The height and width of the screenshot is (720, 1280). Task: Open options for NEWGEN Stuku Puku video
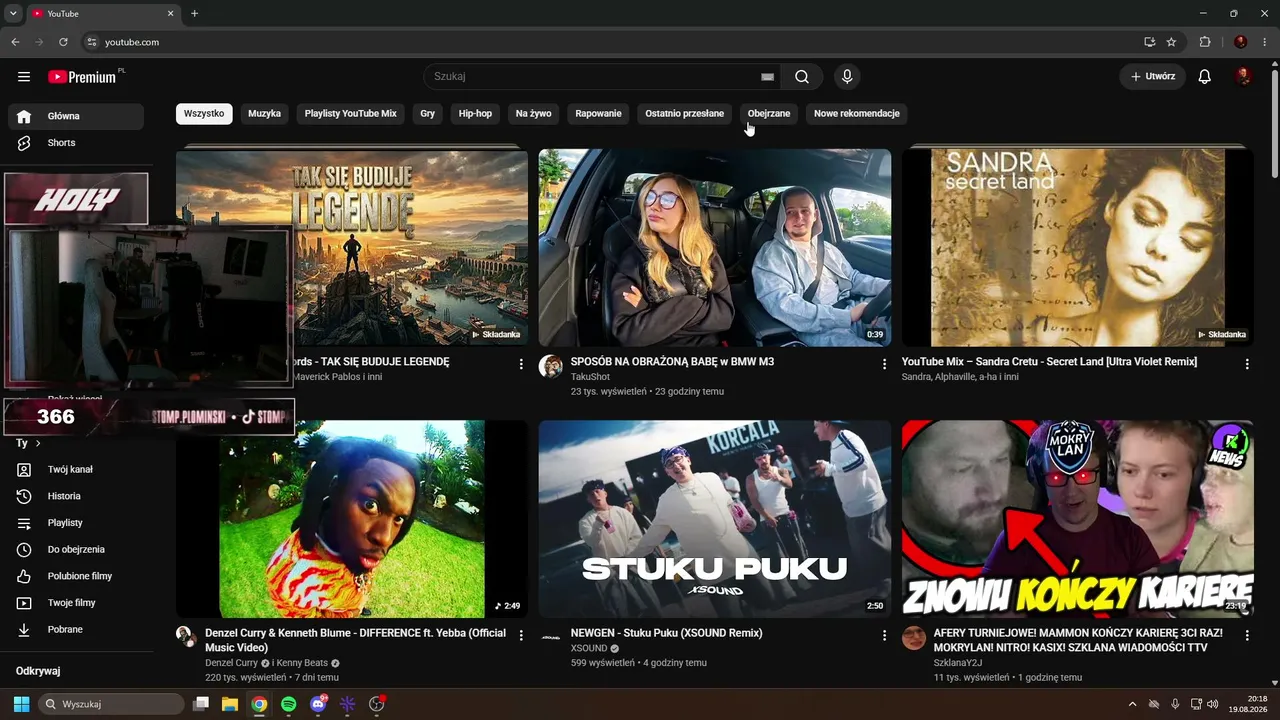[884, 636]
